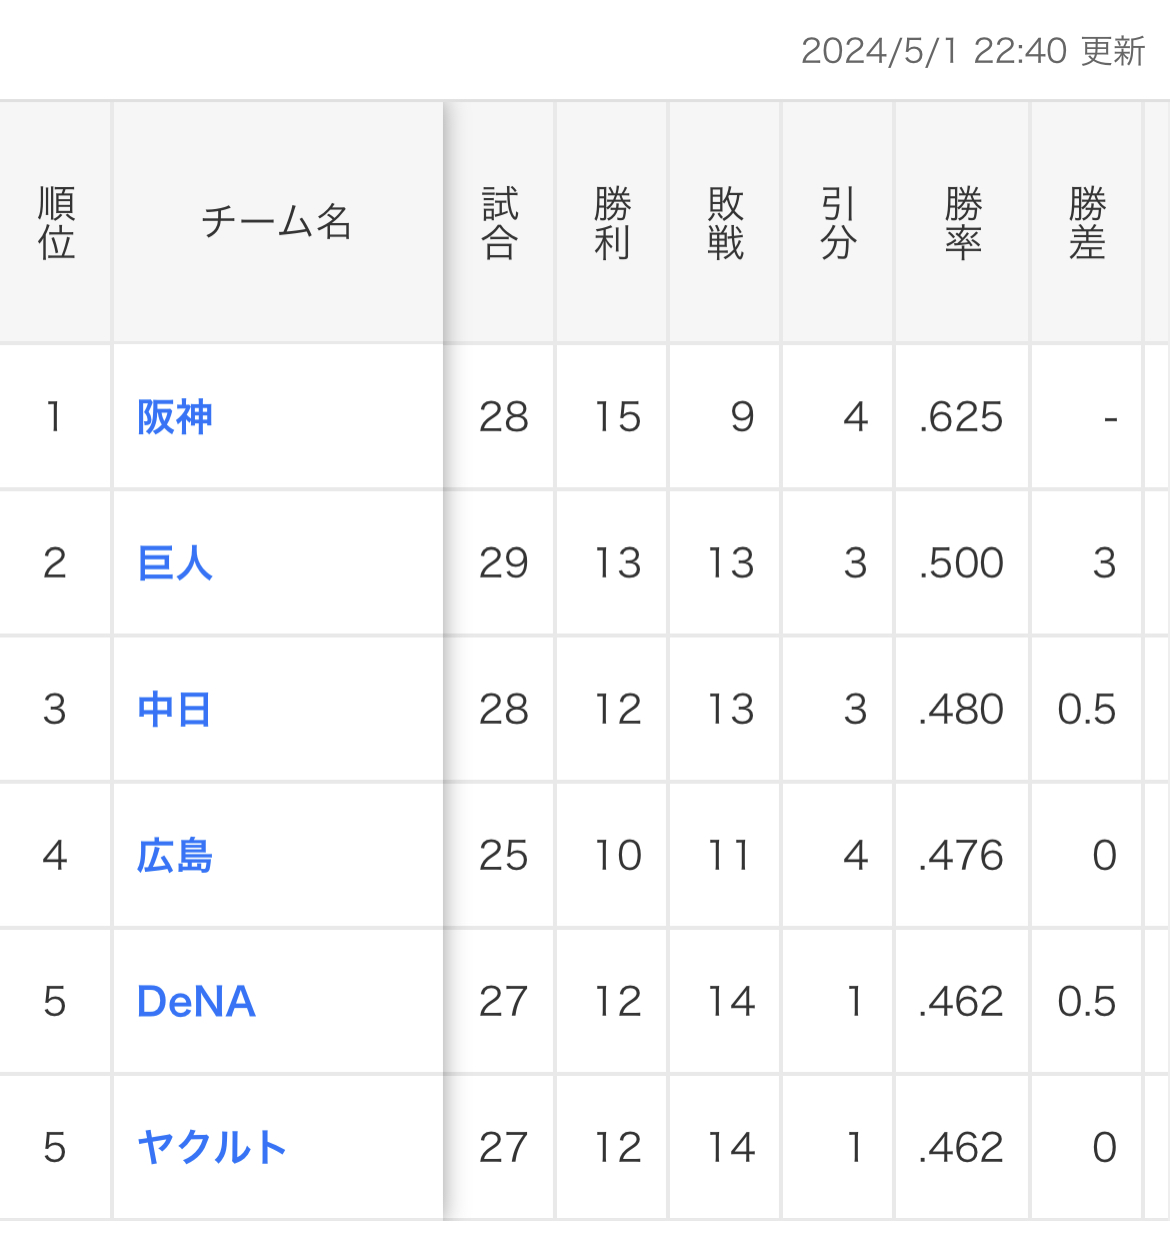This screenshot has width=1170, height=1252.
Task: Select the 中日 team link
Action: coord(174,709)
